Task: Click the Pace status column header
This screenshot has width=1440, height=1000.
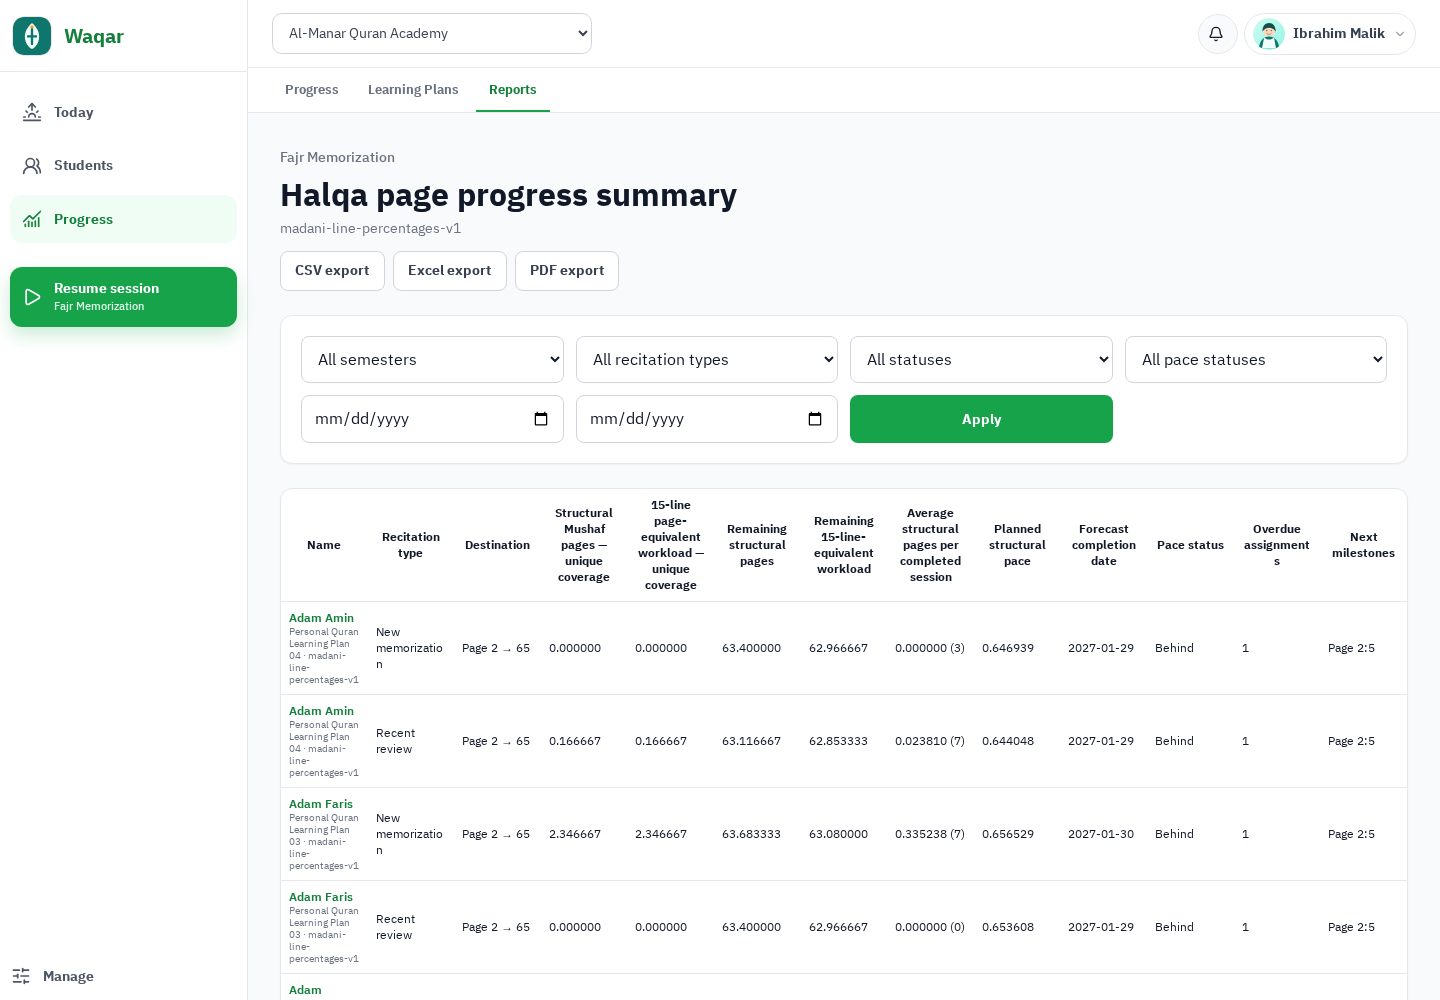Action: tap(1190, 545)
